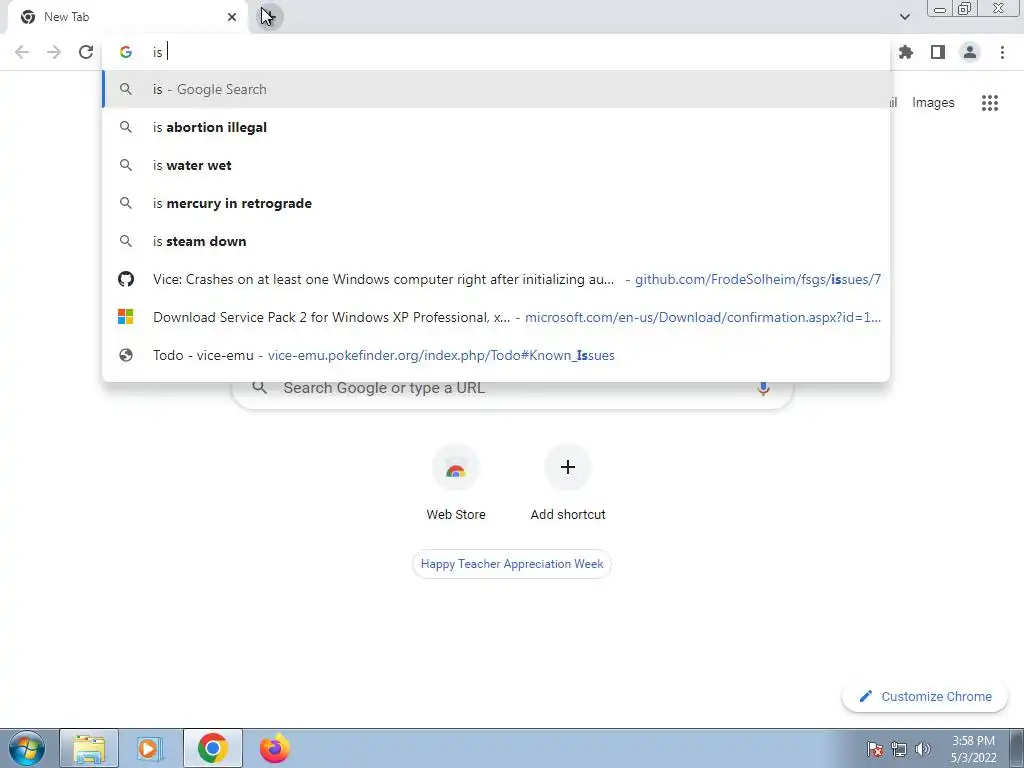Select suggestion 'is water wet'
This screenshot has height=768, width=1024.
pos(496,165)
